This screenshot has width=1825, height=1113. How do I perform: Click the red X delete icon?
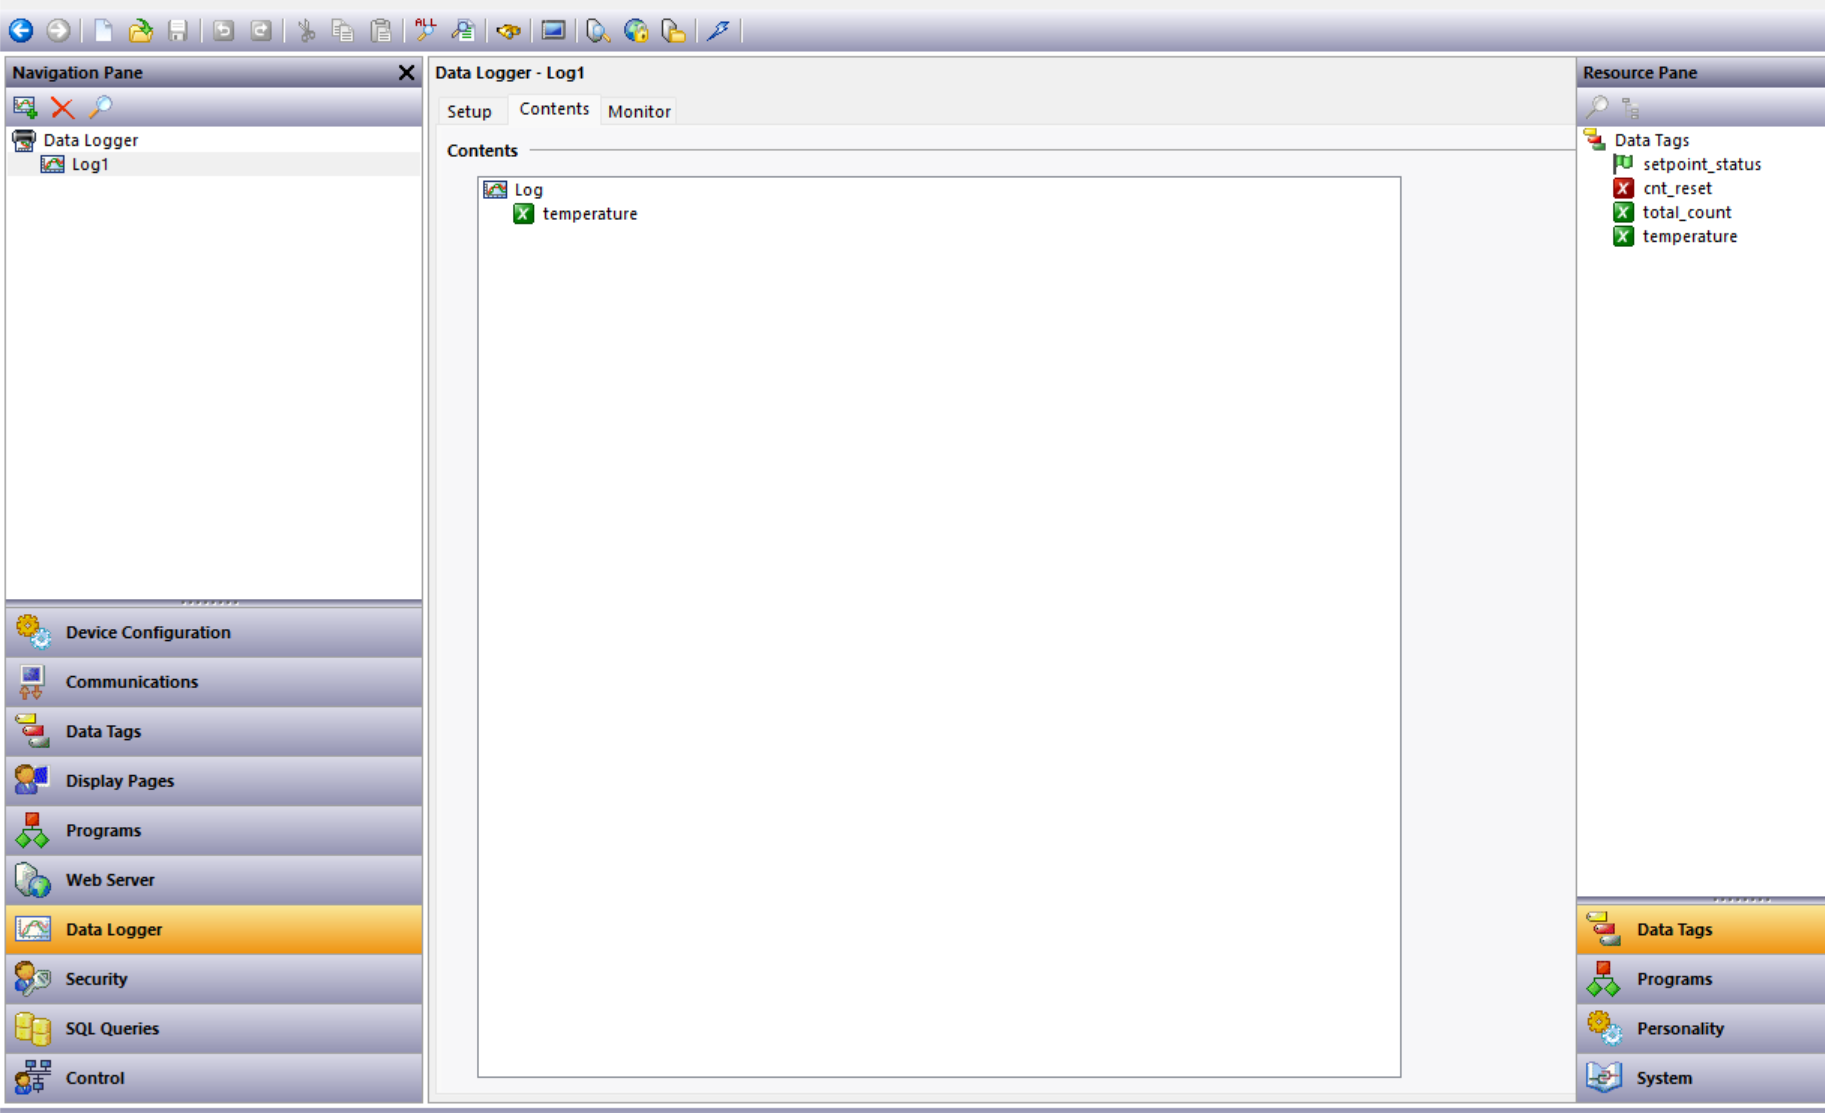click(x=62, y=107)
